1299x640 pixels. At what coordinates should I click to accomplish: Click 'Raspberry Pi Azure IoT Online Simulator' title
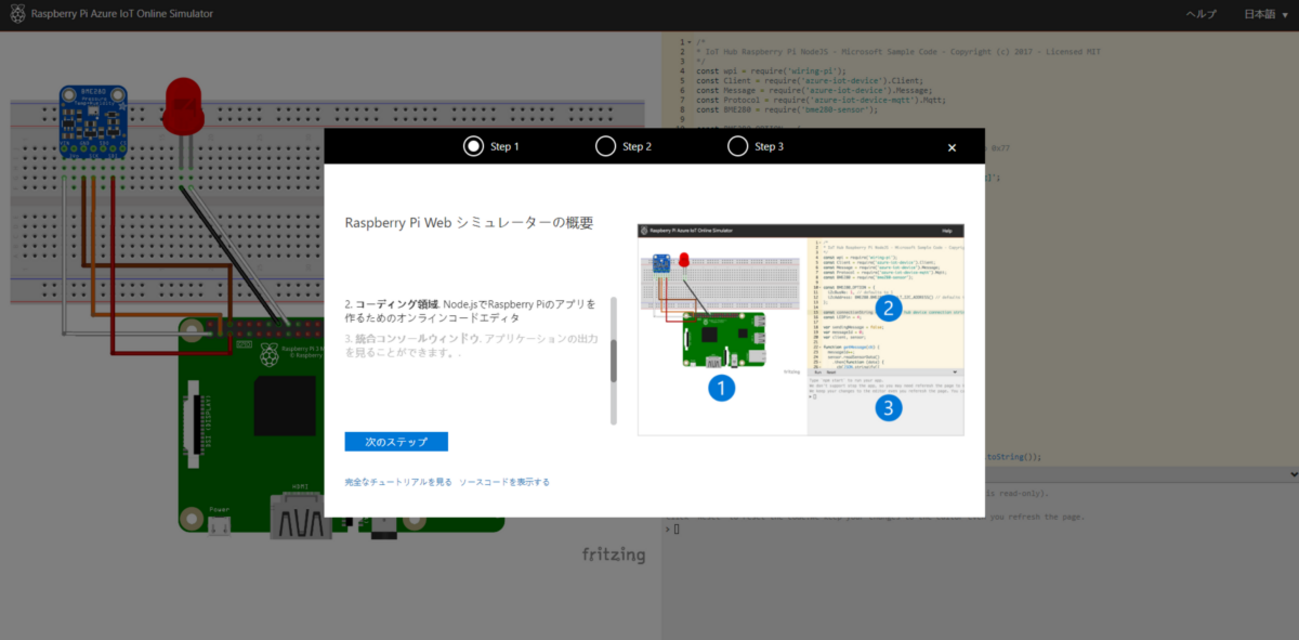122,14
